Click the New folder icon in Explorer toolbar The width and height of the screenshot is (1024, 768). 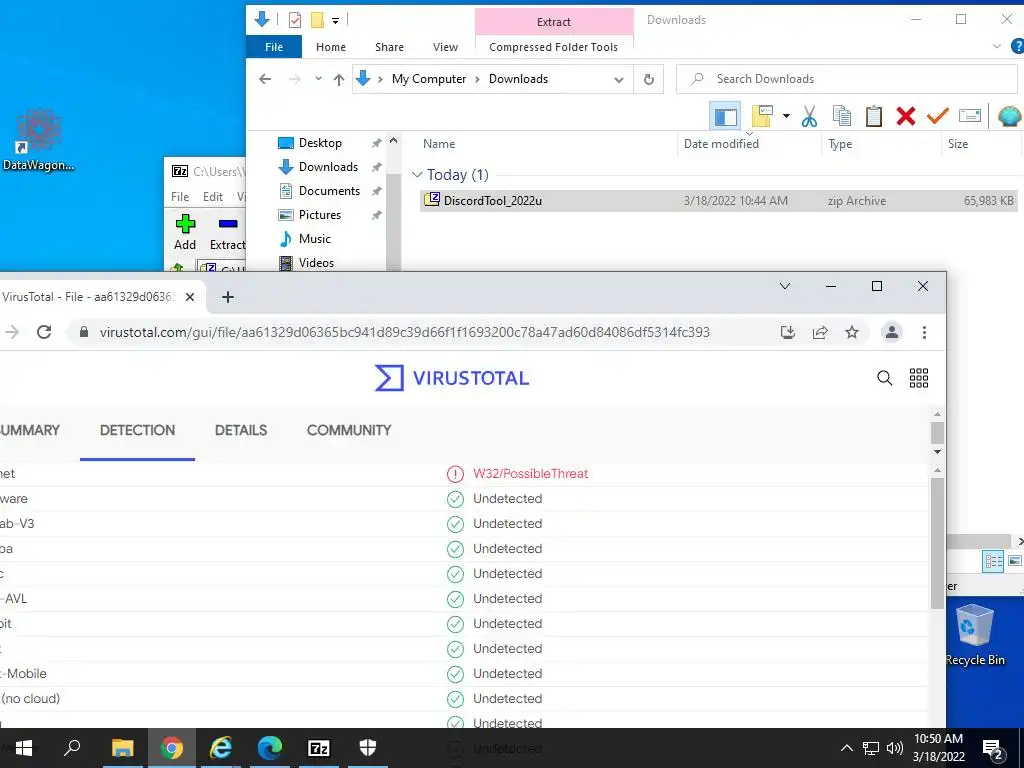point(763,116)
